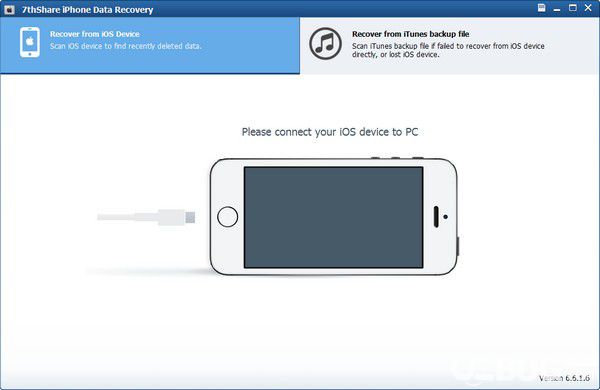Click the iPhone illustration screen
600x390 pixels.
pos(334,217)
